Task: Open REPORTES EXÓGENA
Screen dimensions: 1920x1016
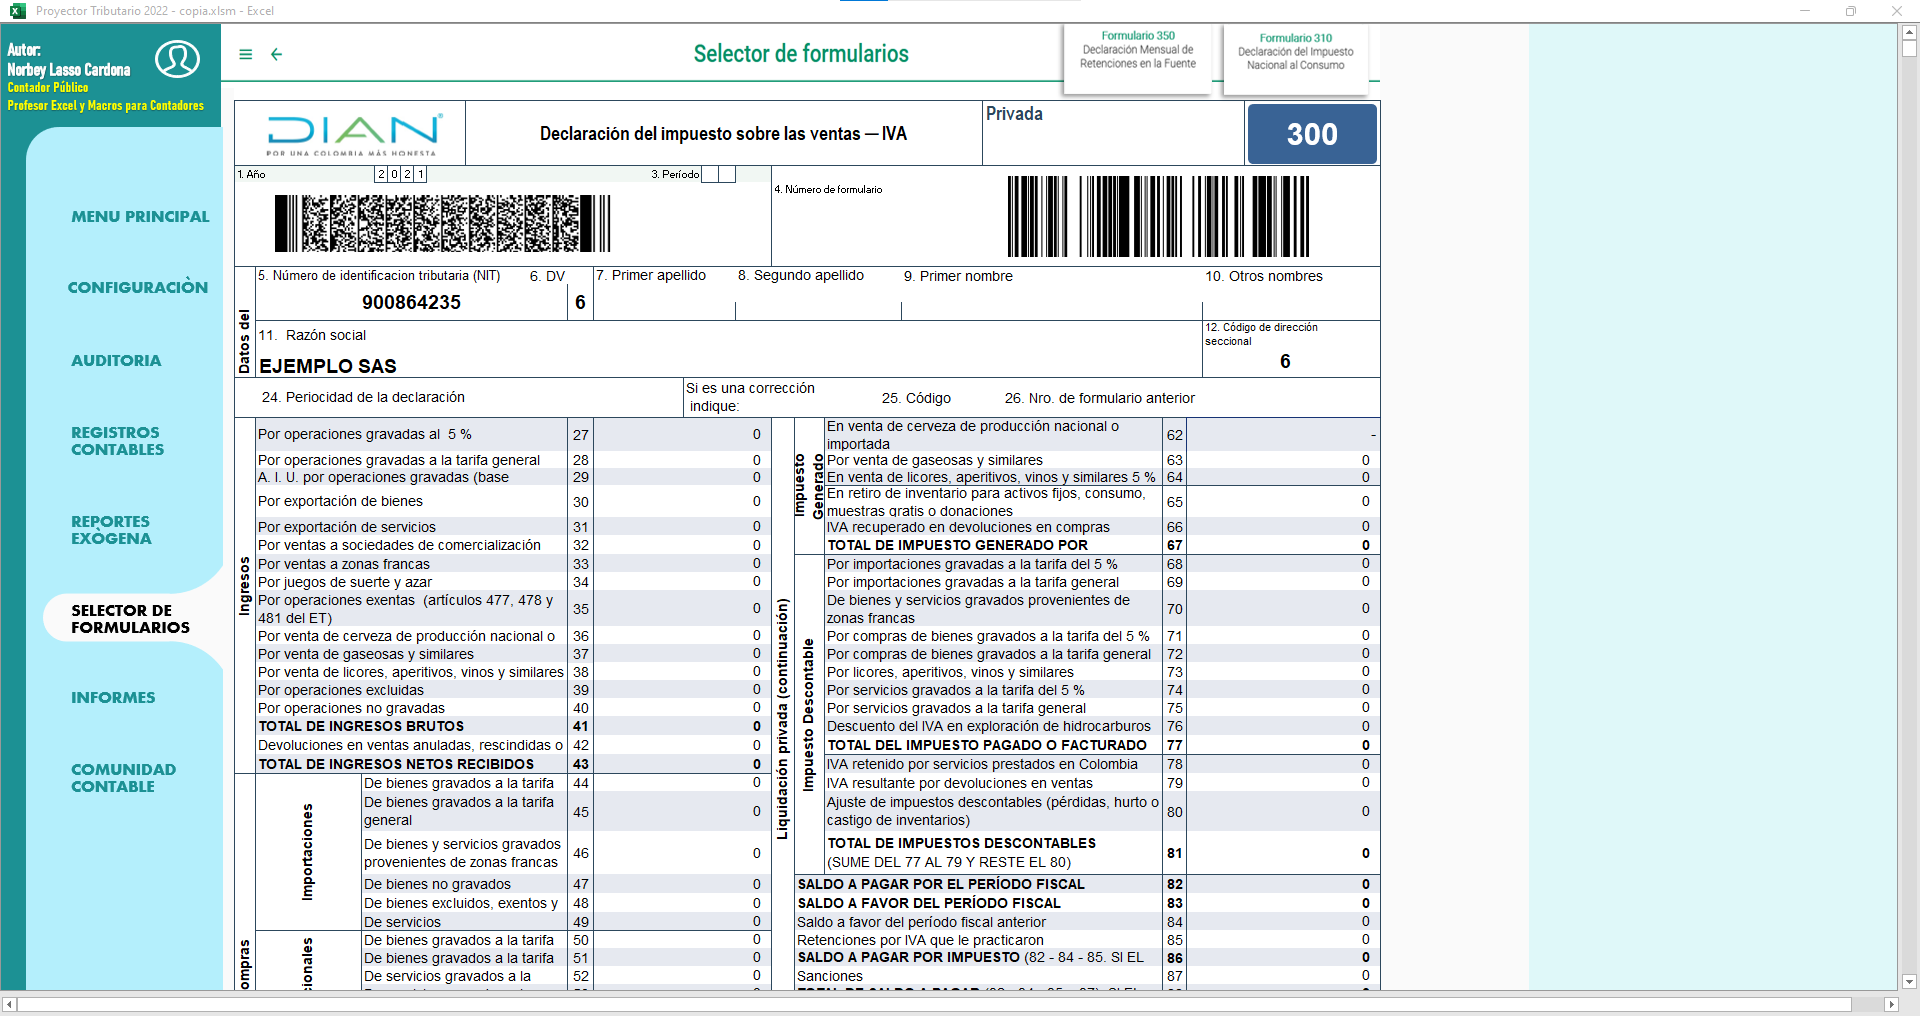Action: pos(111,530)
